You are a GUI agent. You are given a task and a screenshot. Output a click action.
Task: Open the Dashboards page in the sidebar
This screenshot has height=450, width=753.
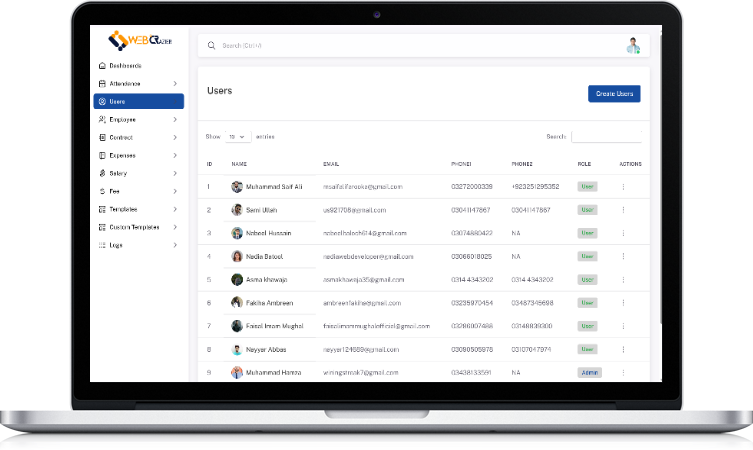click(x=124, y=66)
